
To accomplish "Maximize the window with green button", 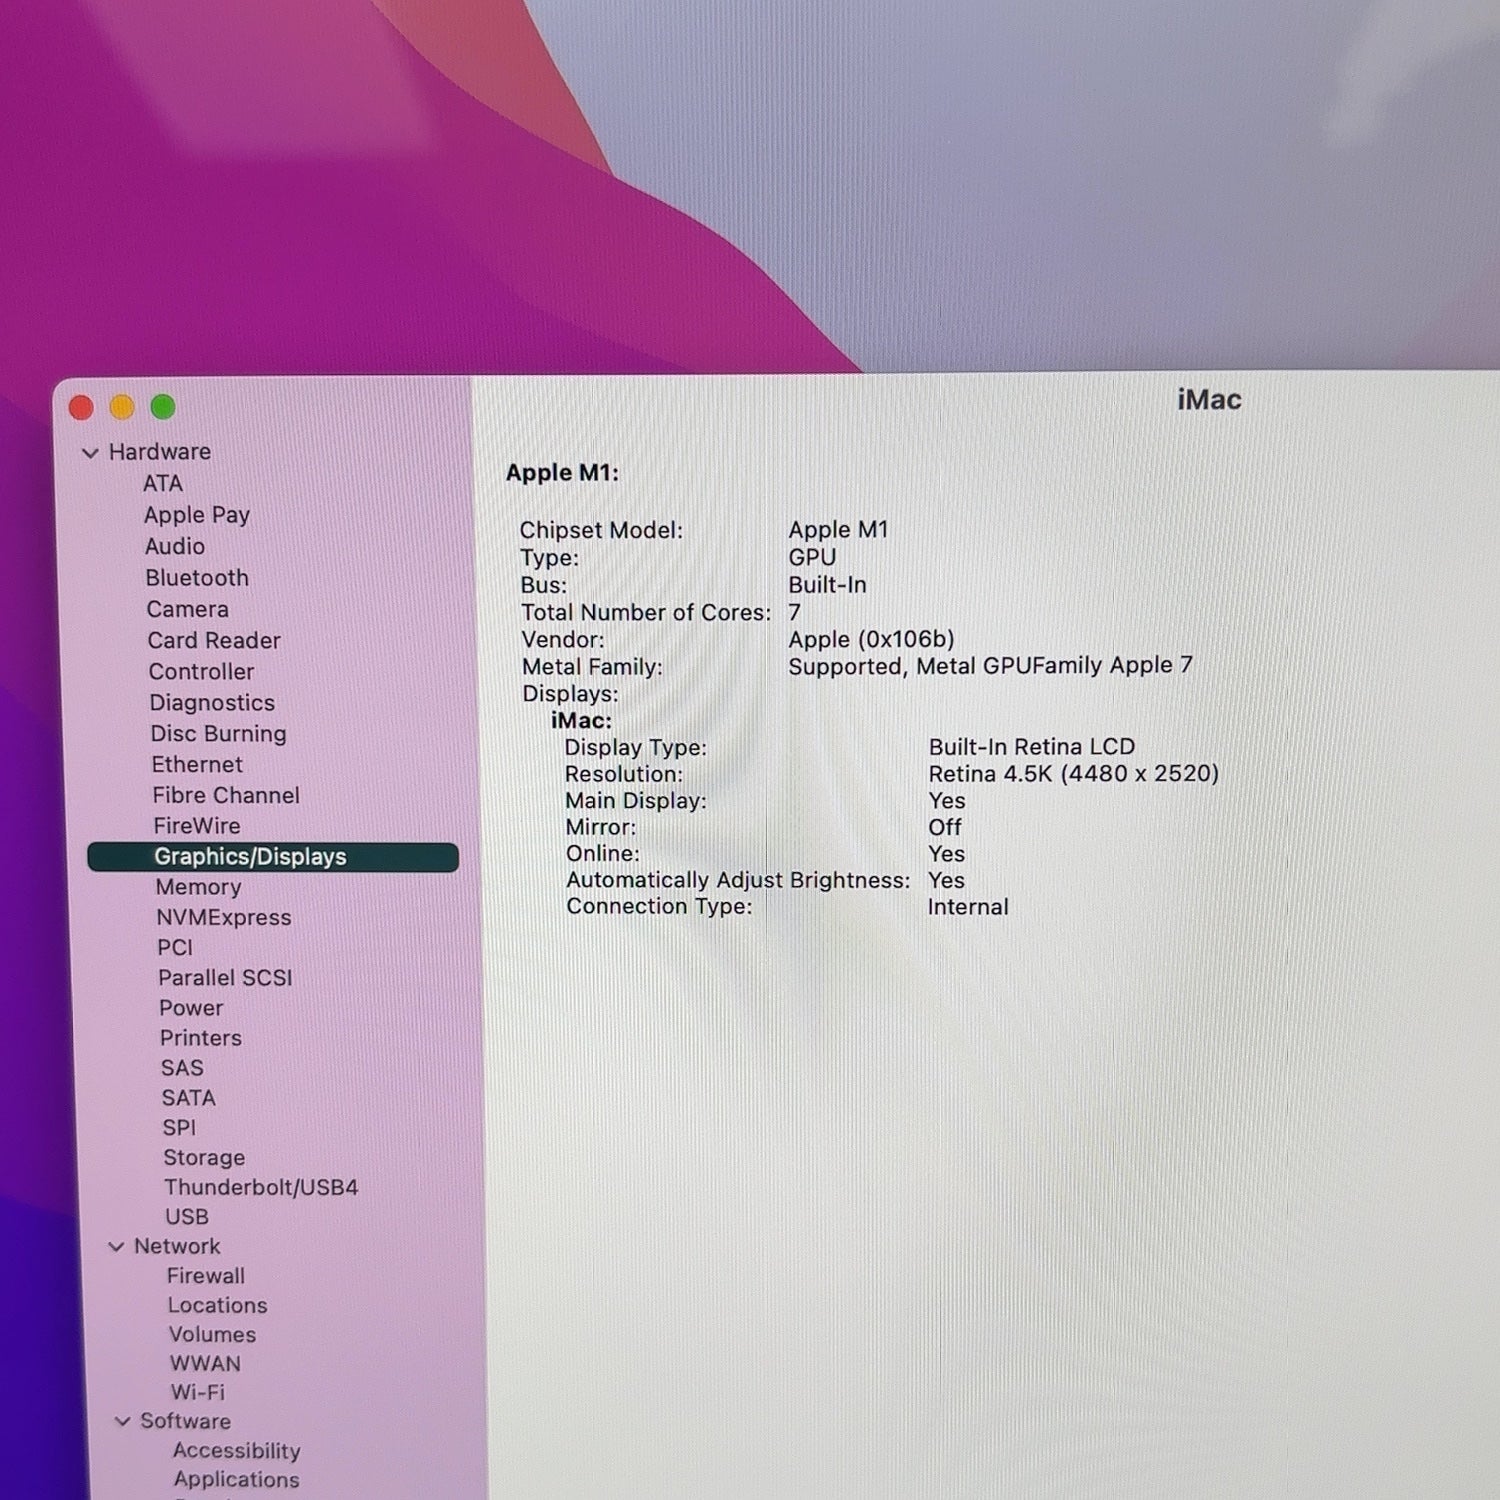I will [x=163, y=407].
